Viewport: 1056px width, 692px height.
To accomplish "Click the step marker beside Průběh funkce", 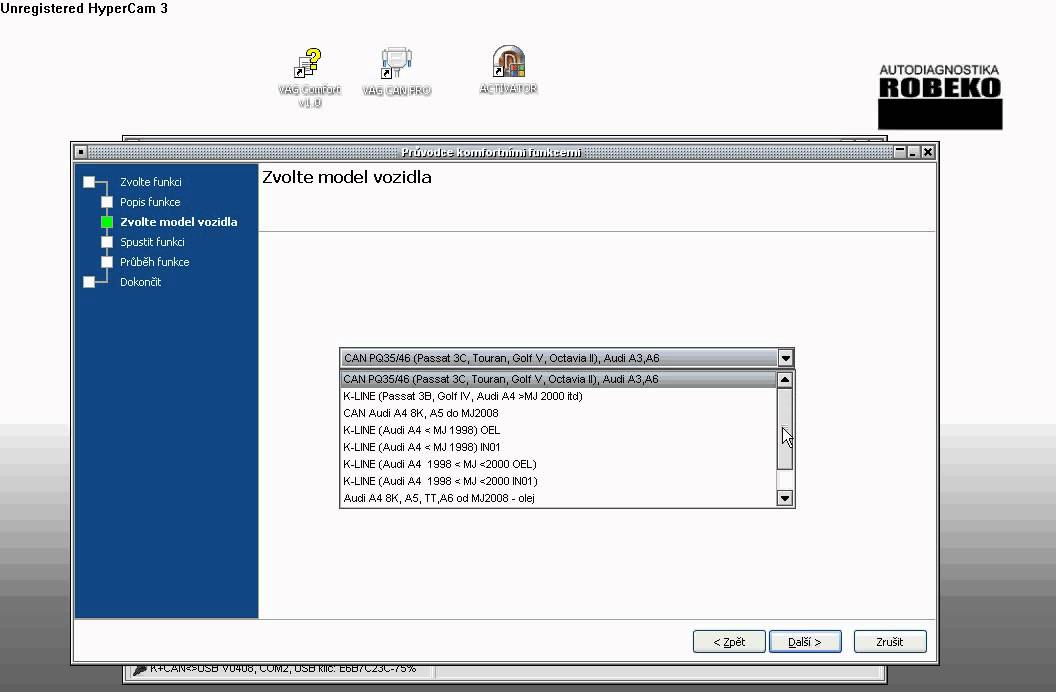I will click(107, 262).
